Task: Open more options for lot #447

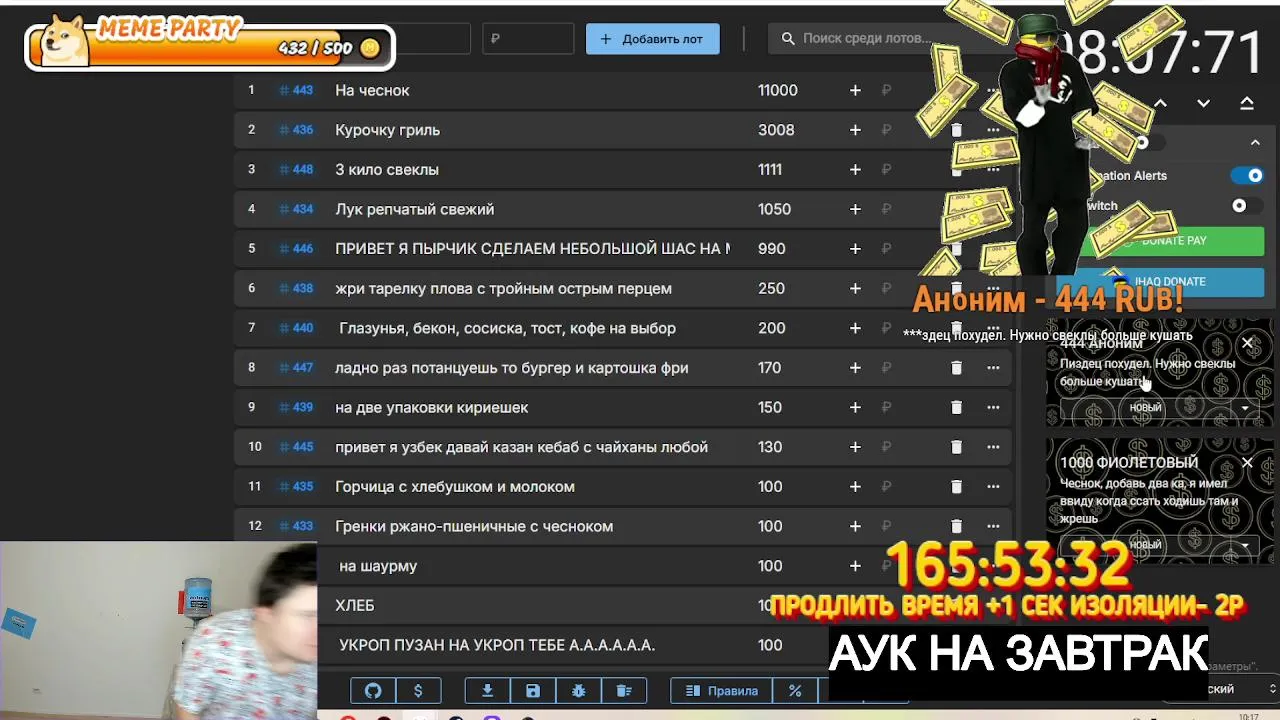Action: point(993,368)
